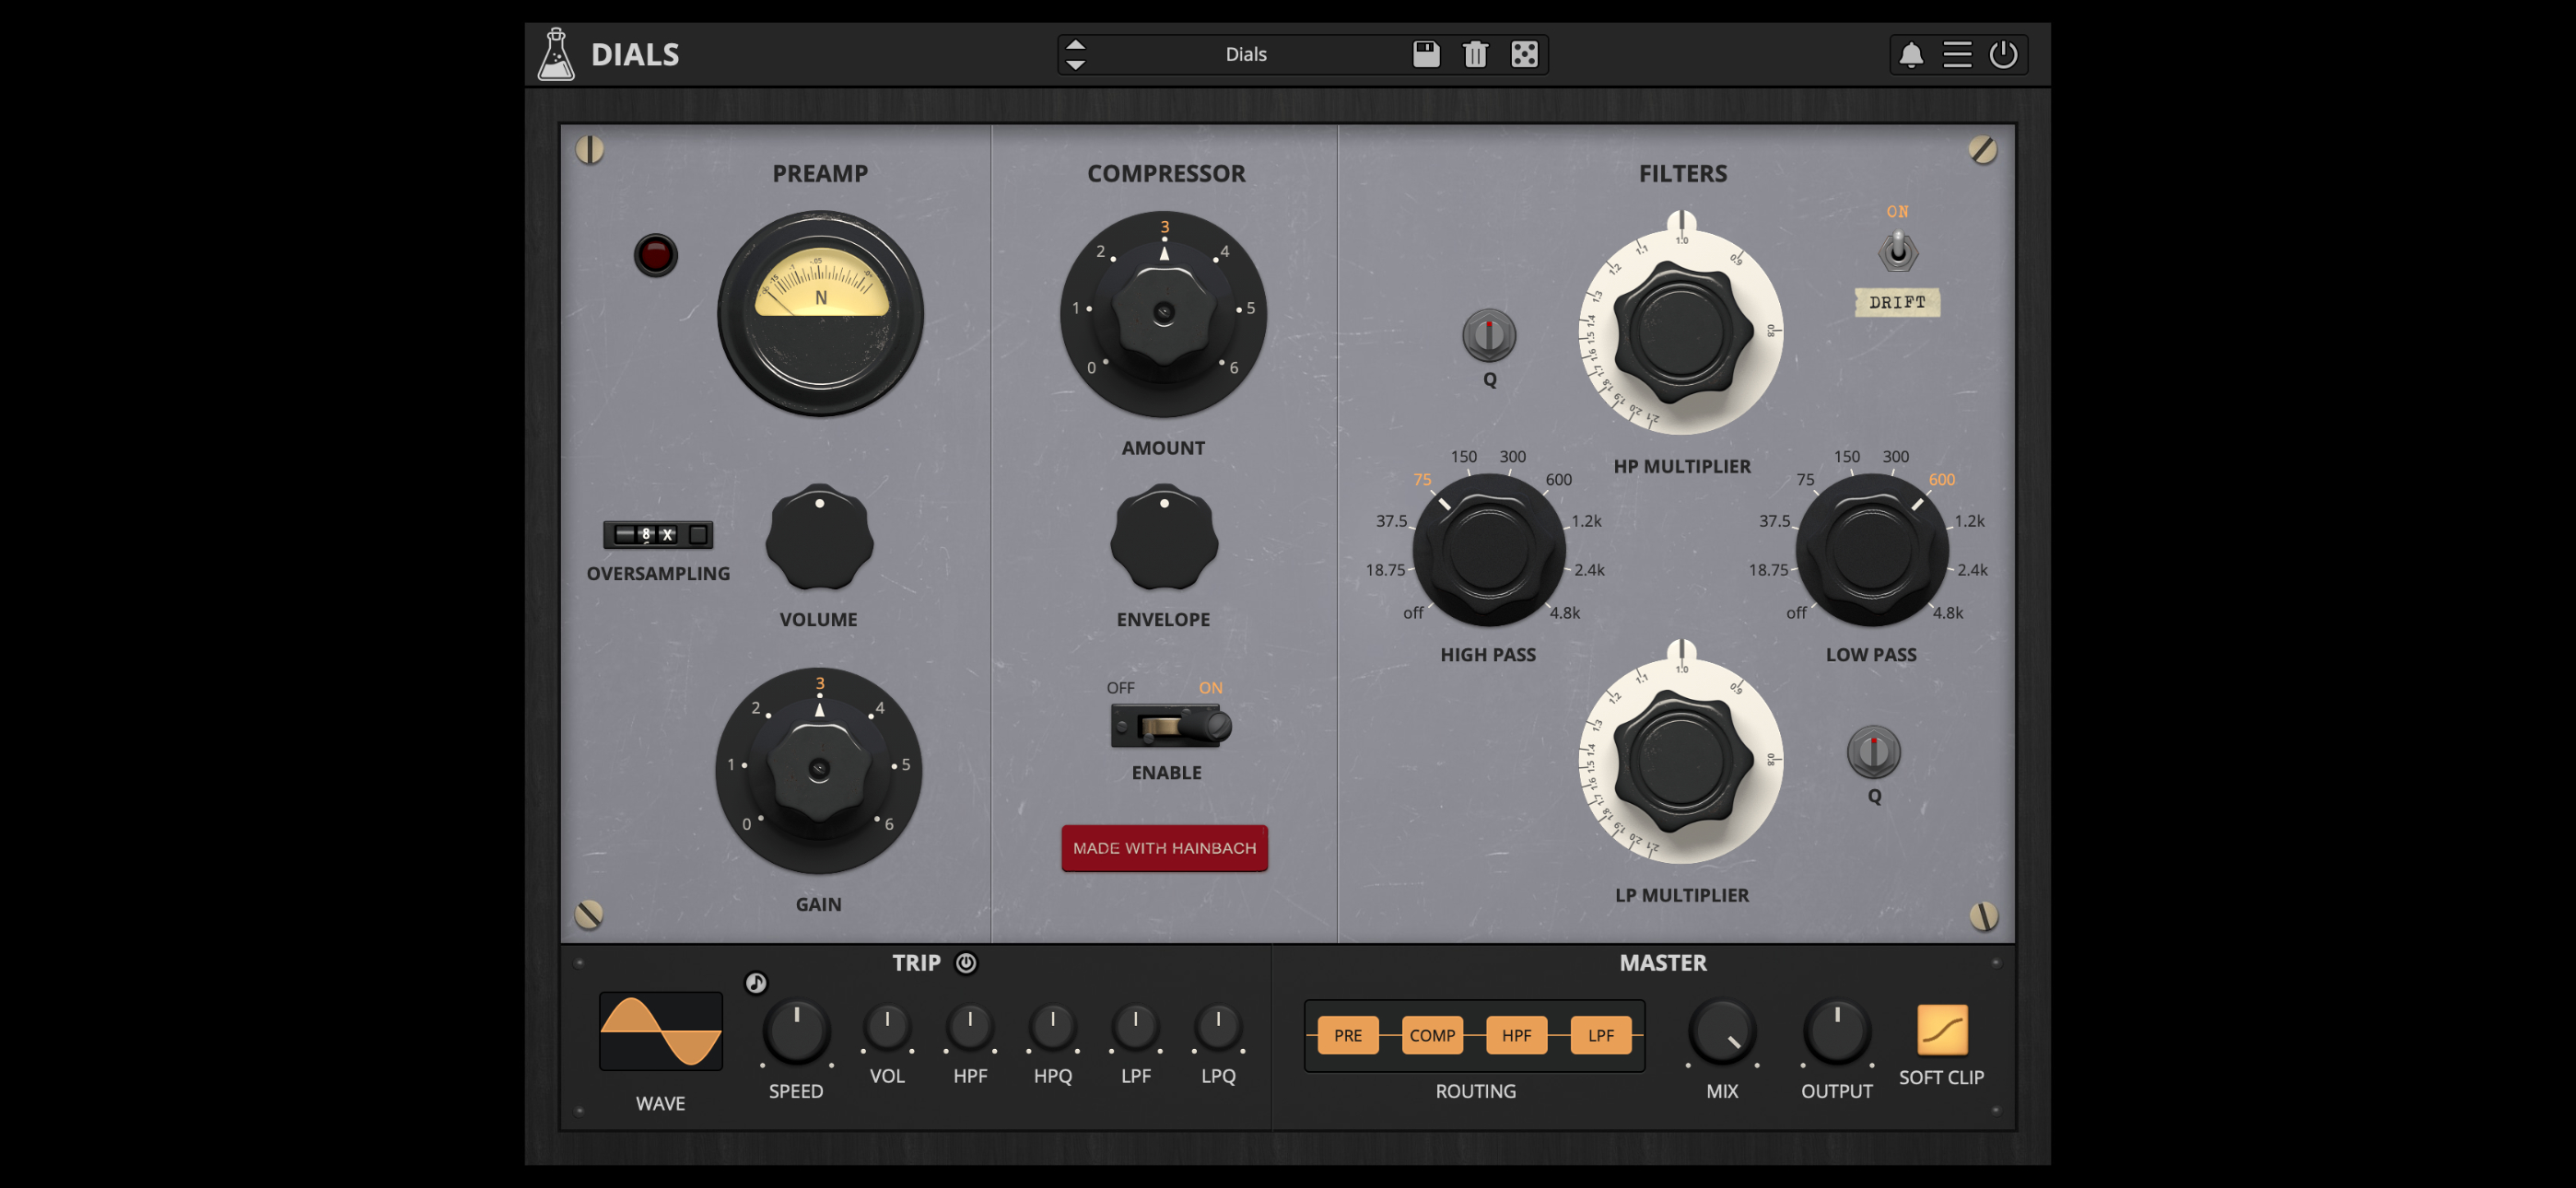This screenshot has width=2576, height=1188.
Task: Click the TRIP power icon
Action: [x=967, y=962]
